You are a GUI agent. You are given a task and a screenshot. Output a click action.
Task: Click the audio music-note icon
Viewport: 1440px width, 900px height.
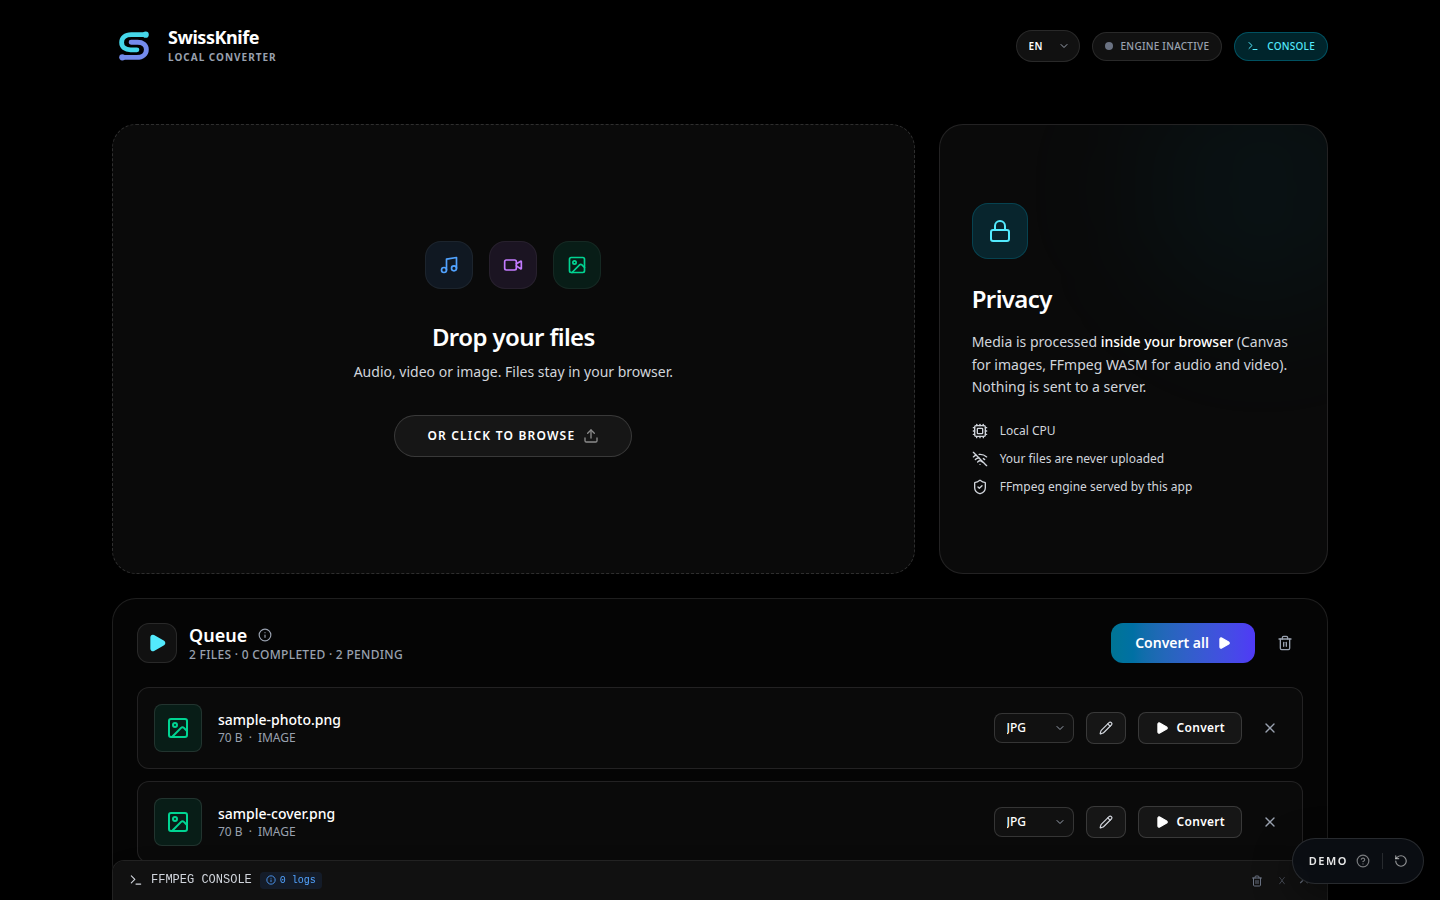tap(449, 265)
